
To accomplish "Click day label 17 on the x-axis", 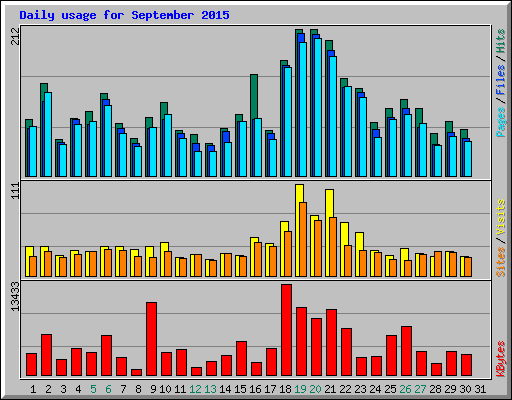I will [270, 389].
